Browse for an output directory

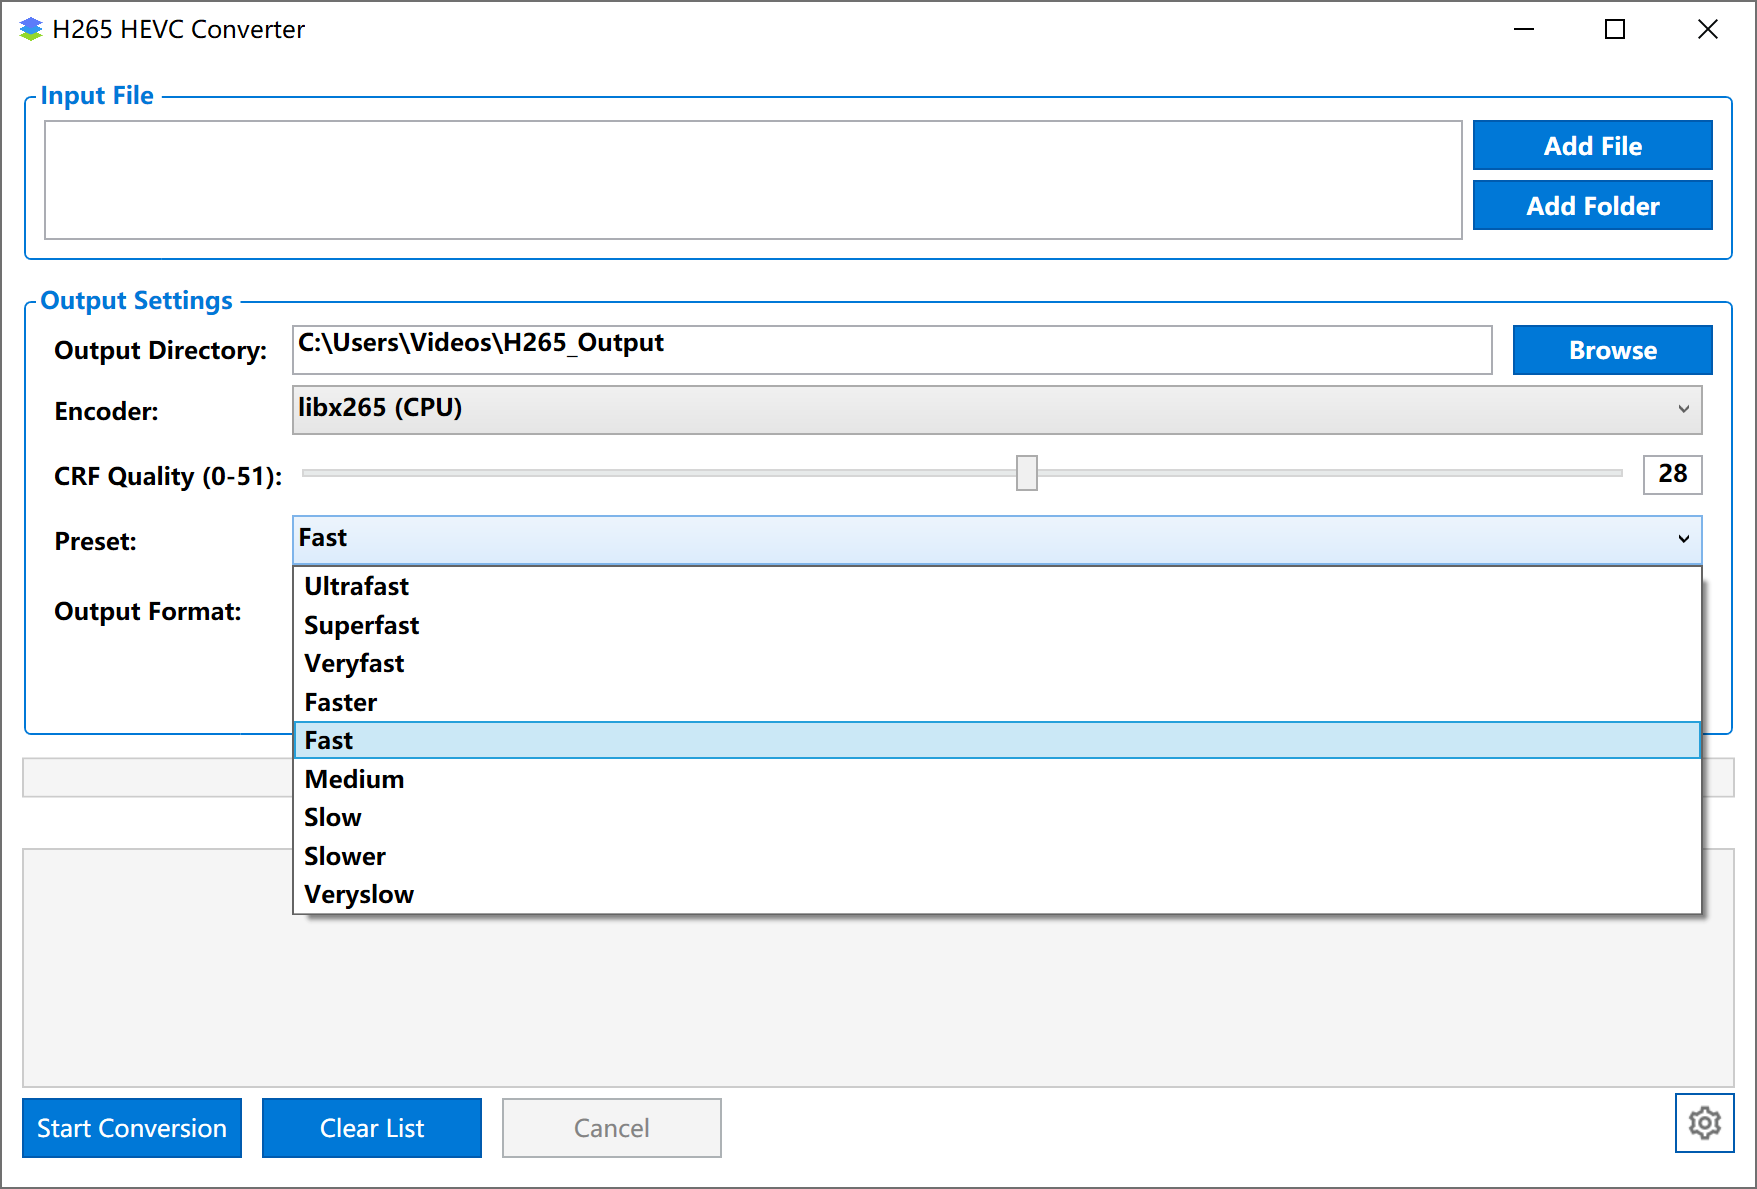point(1612,350)
